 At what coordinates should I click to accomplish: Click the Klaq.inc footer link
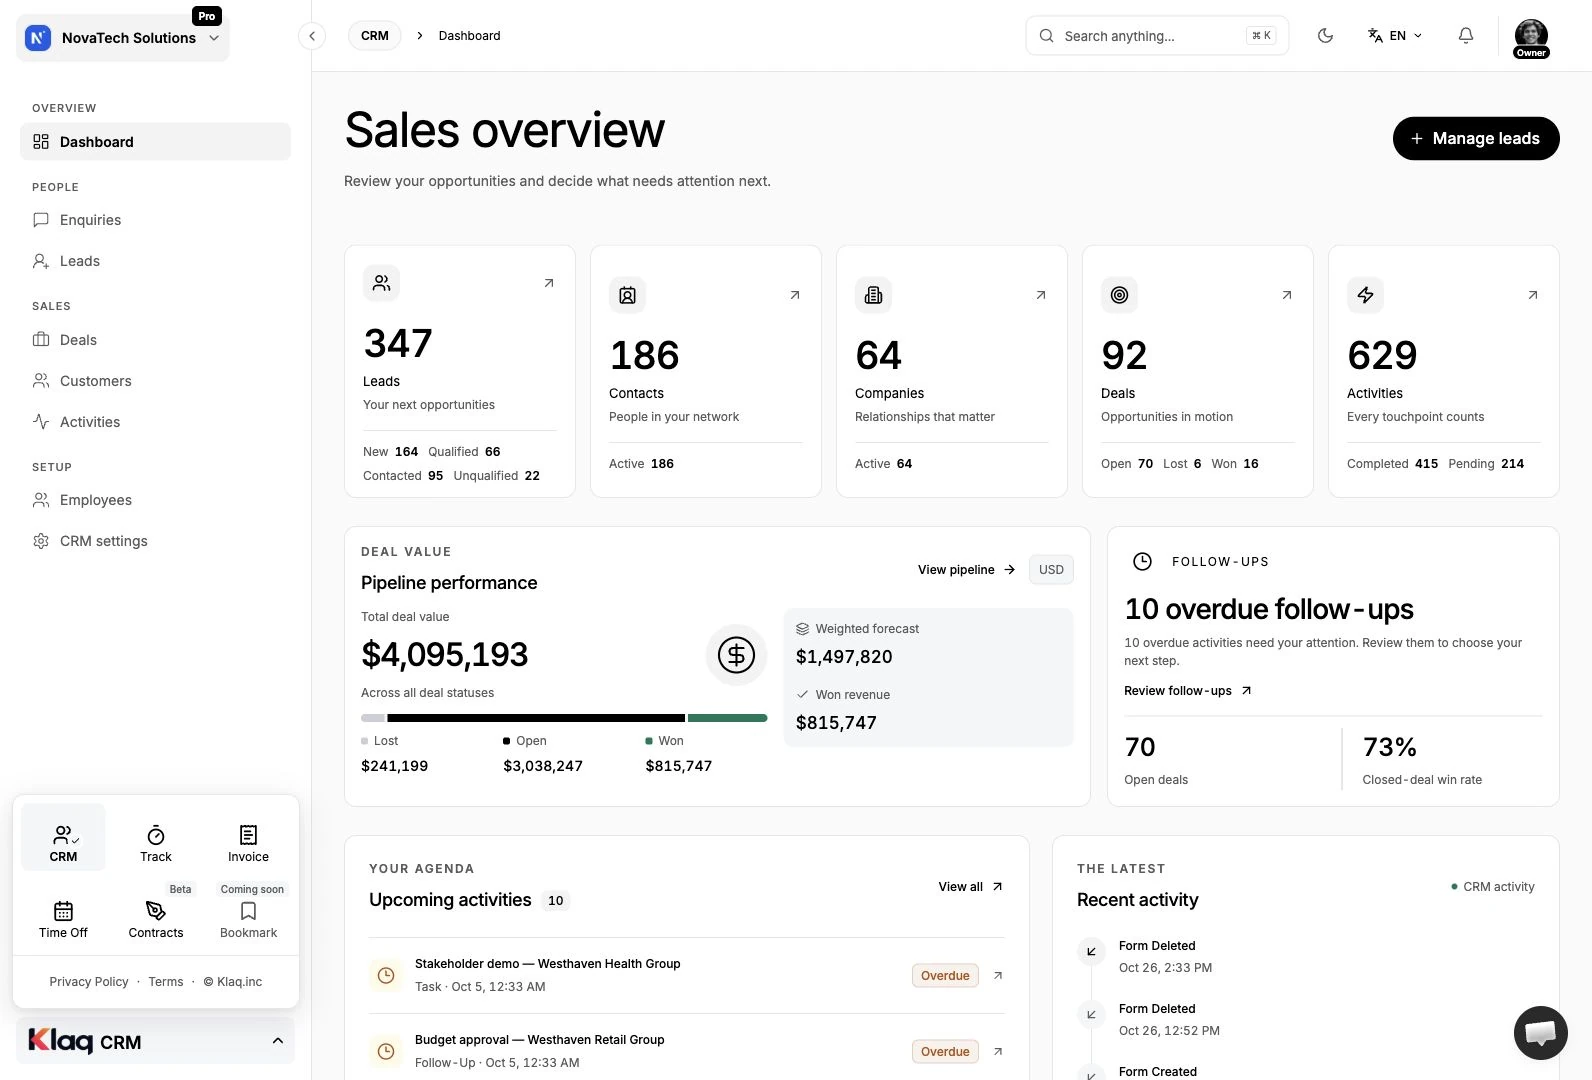click(x=233, y=982)
